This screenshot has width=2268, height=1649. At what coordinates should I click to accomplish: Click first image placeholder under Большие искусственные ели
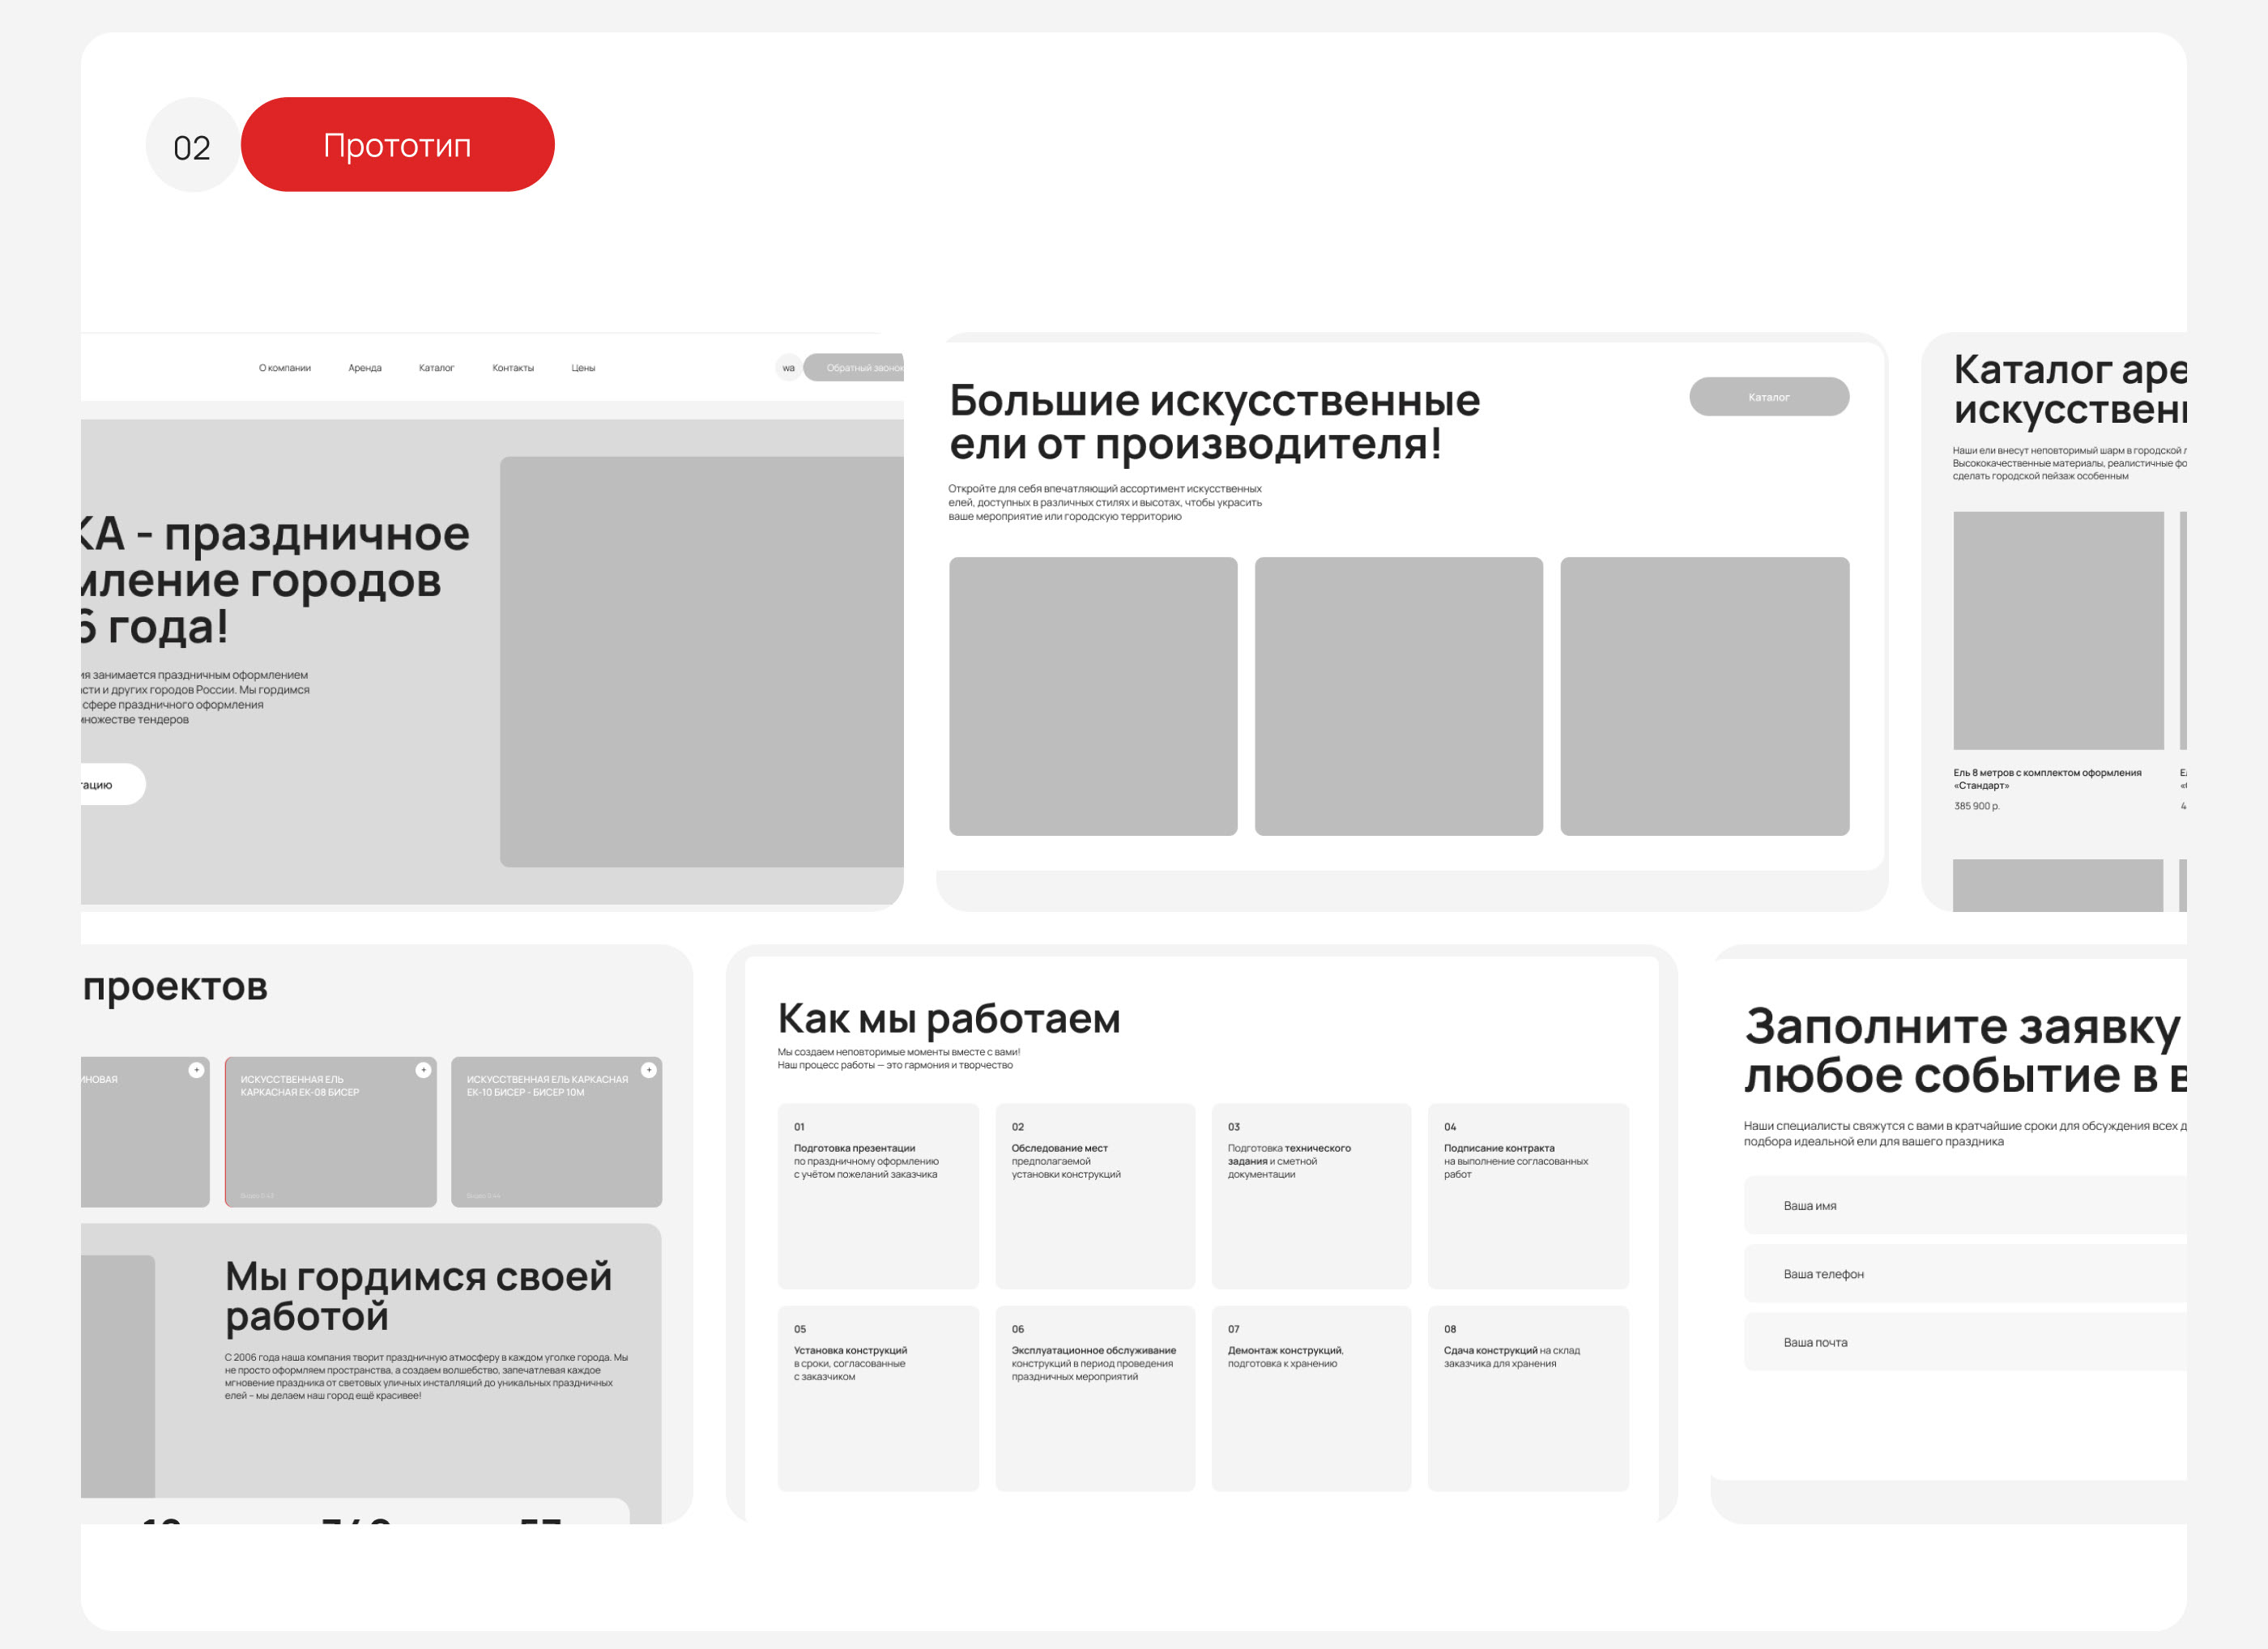coord(1093,696)
